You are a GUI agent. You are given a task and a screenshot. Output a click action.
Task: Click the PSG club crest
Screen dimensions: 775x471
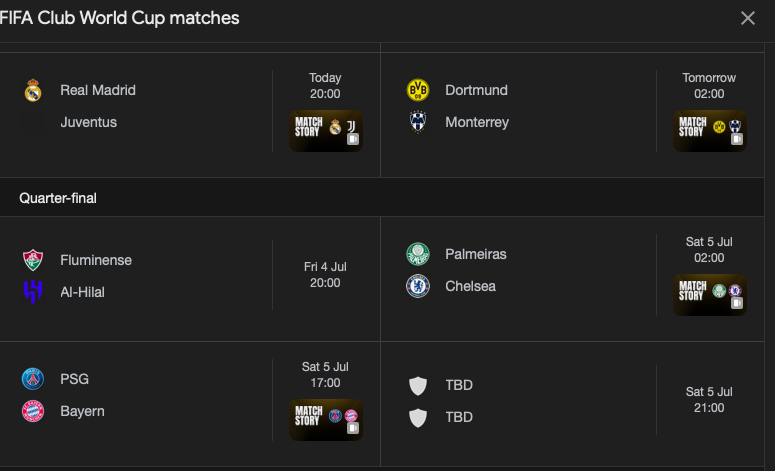[33, 379]
